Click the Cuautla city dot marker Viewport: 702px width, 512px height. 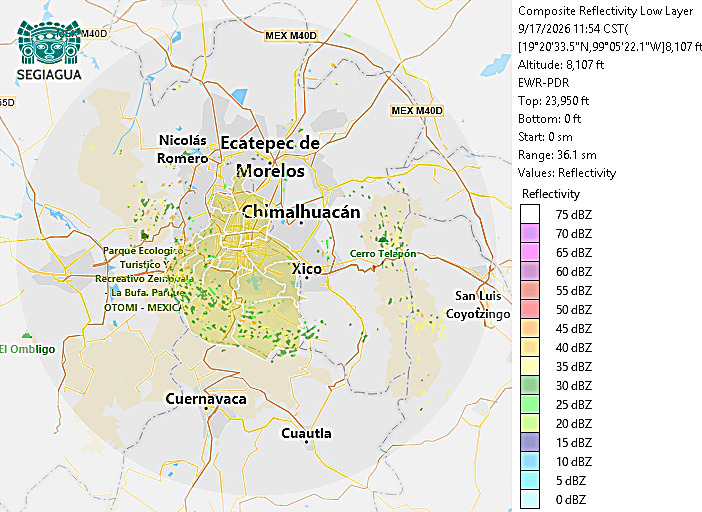(307, 442)
